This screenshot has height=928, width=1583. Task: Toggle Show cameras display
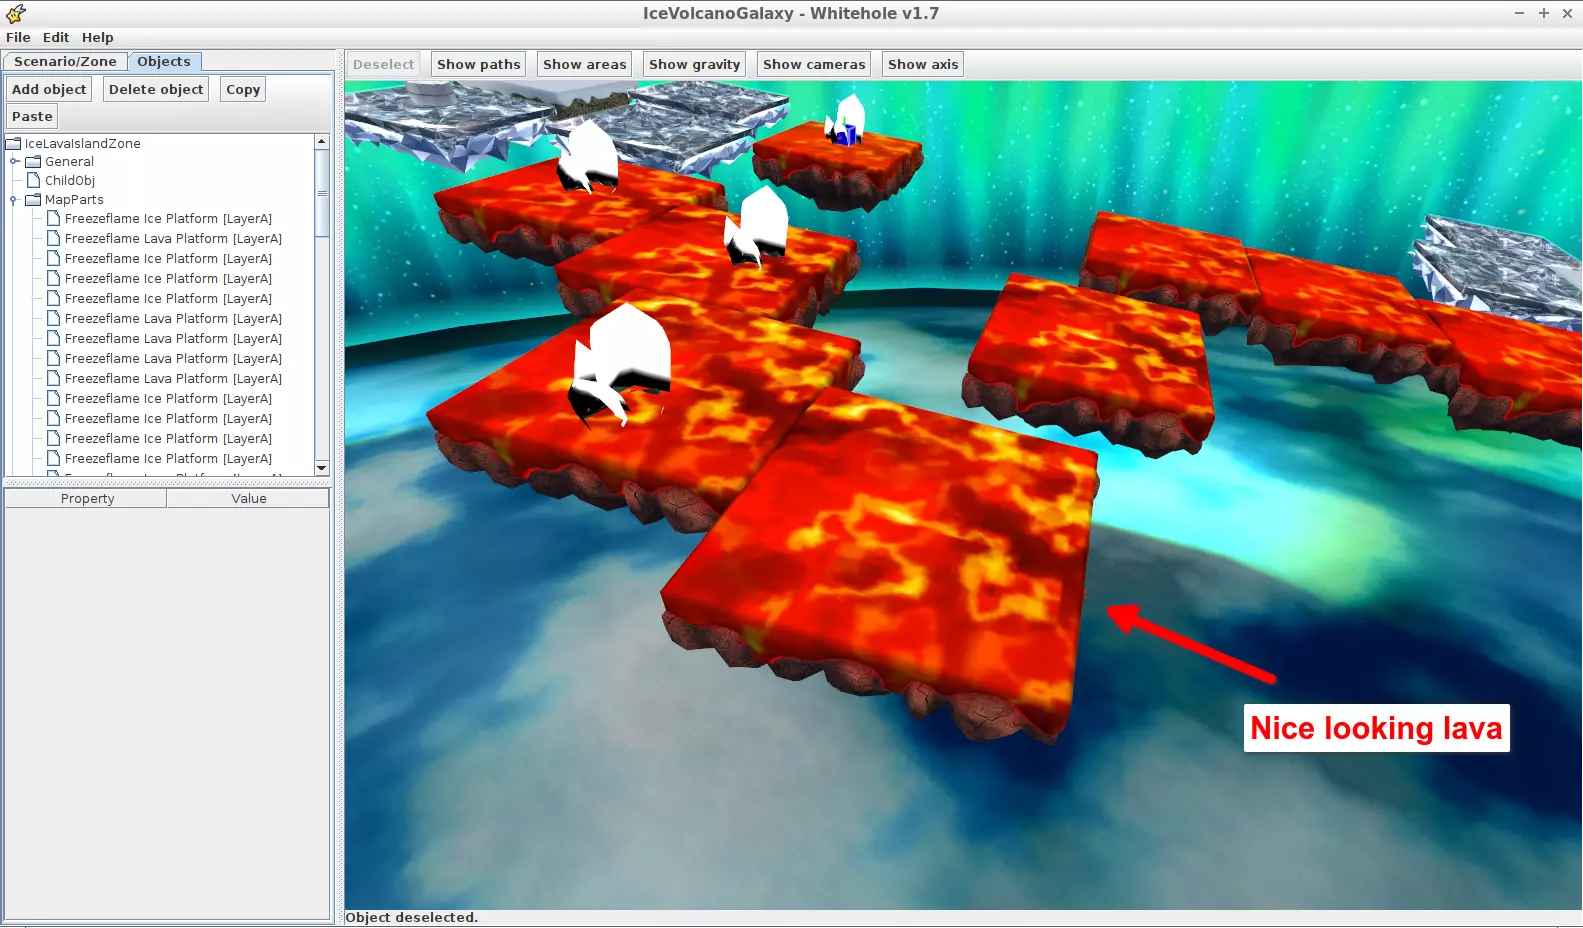tap(814, 64)
